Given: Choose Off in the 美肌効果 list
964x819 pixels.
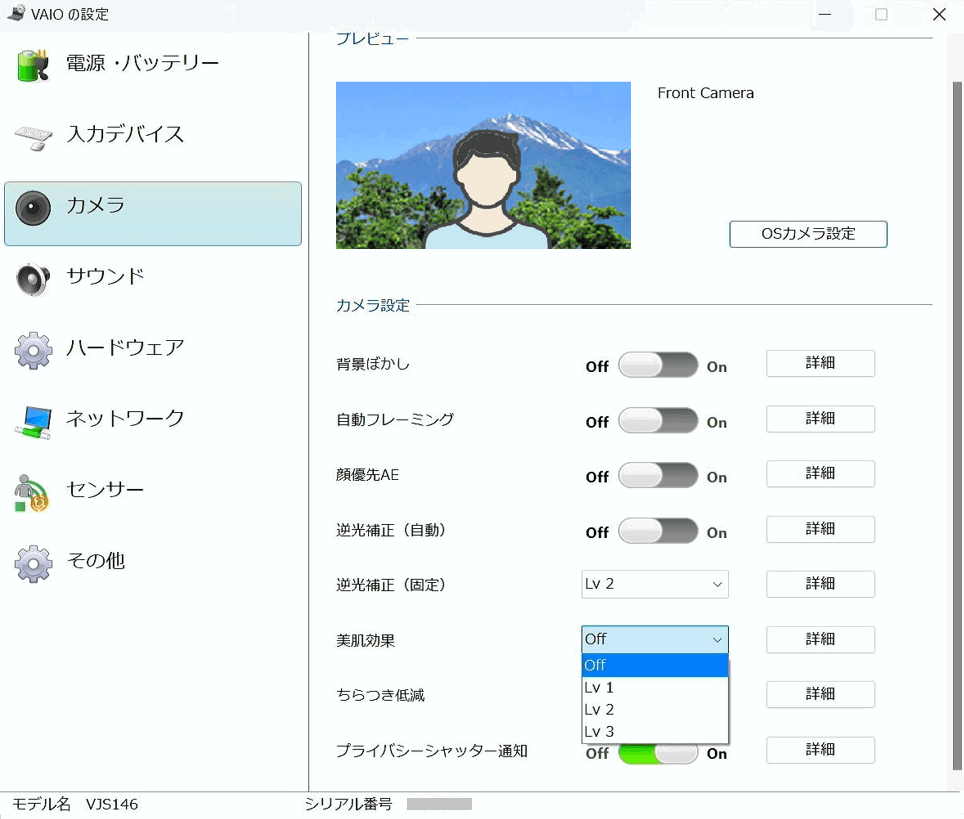Looking at the screenshot, I should pos(655,665).
